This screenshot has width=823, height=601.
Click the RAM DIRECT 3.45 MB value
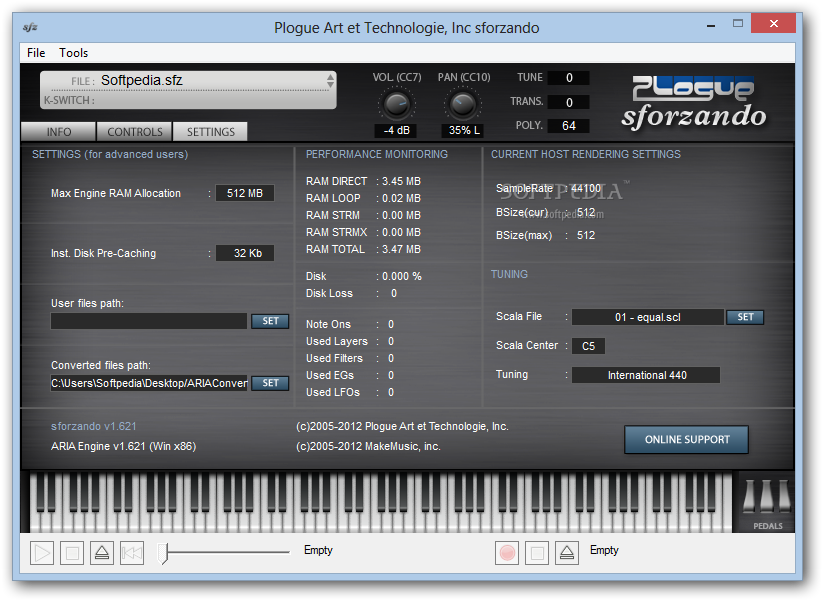pyautogui.click(x=401, y=181)
